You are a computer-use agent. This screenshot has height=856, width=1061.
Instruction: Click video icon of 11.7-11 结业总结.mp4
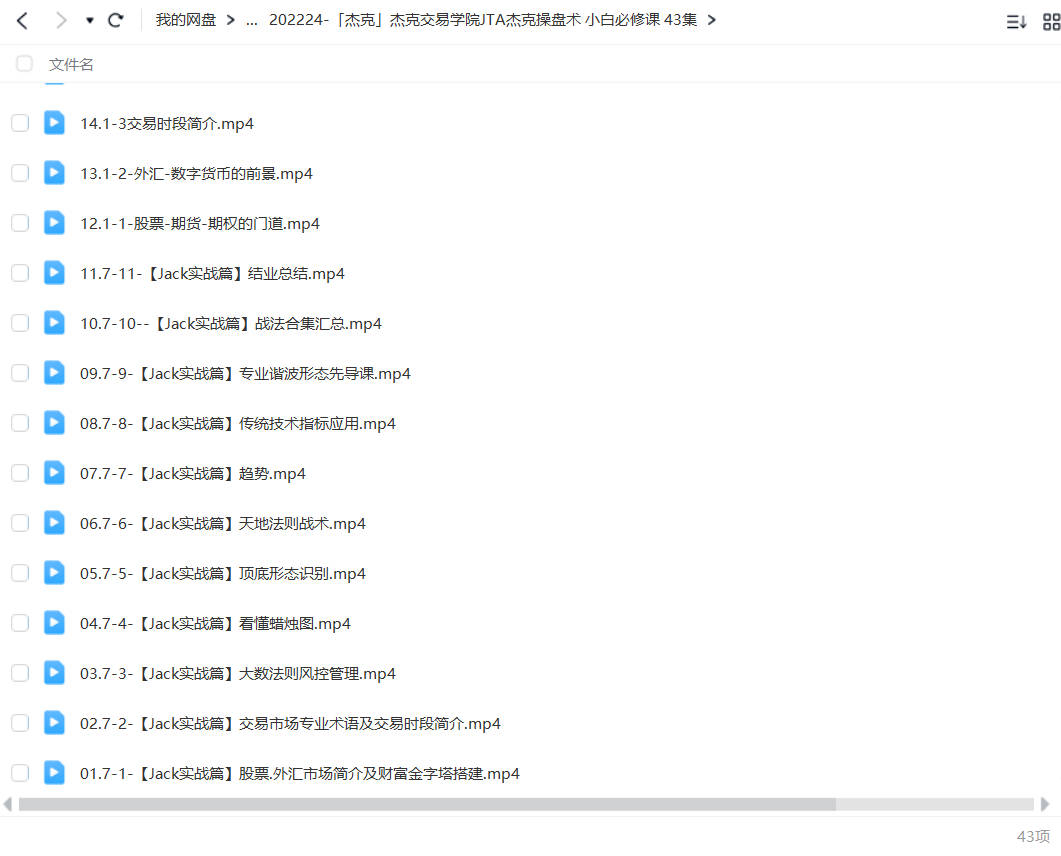coord(54,273)
